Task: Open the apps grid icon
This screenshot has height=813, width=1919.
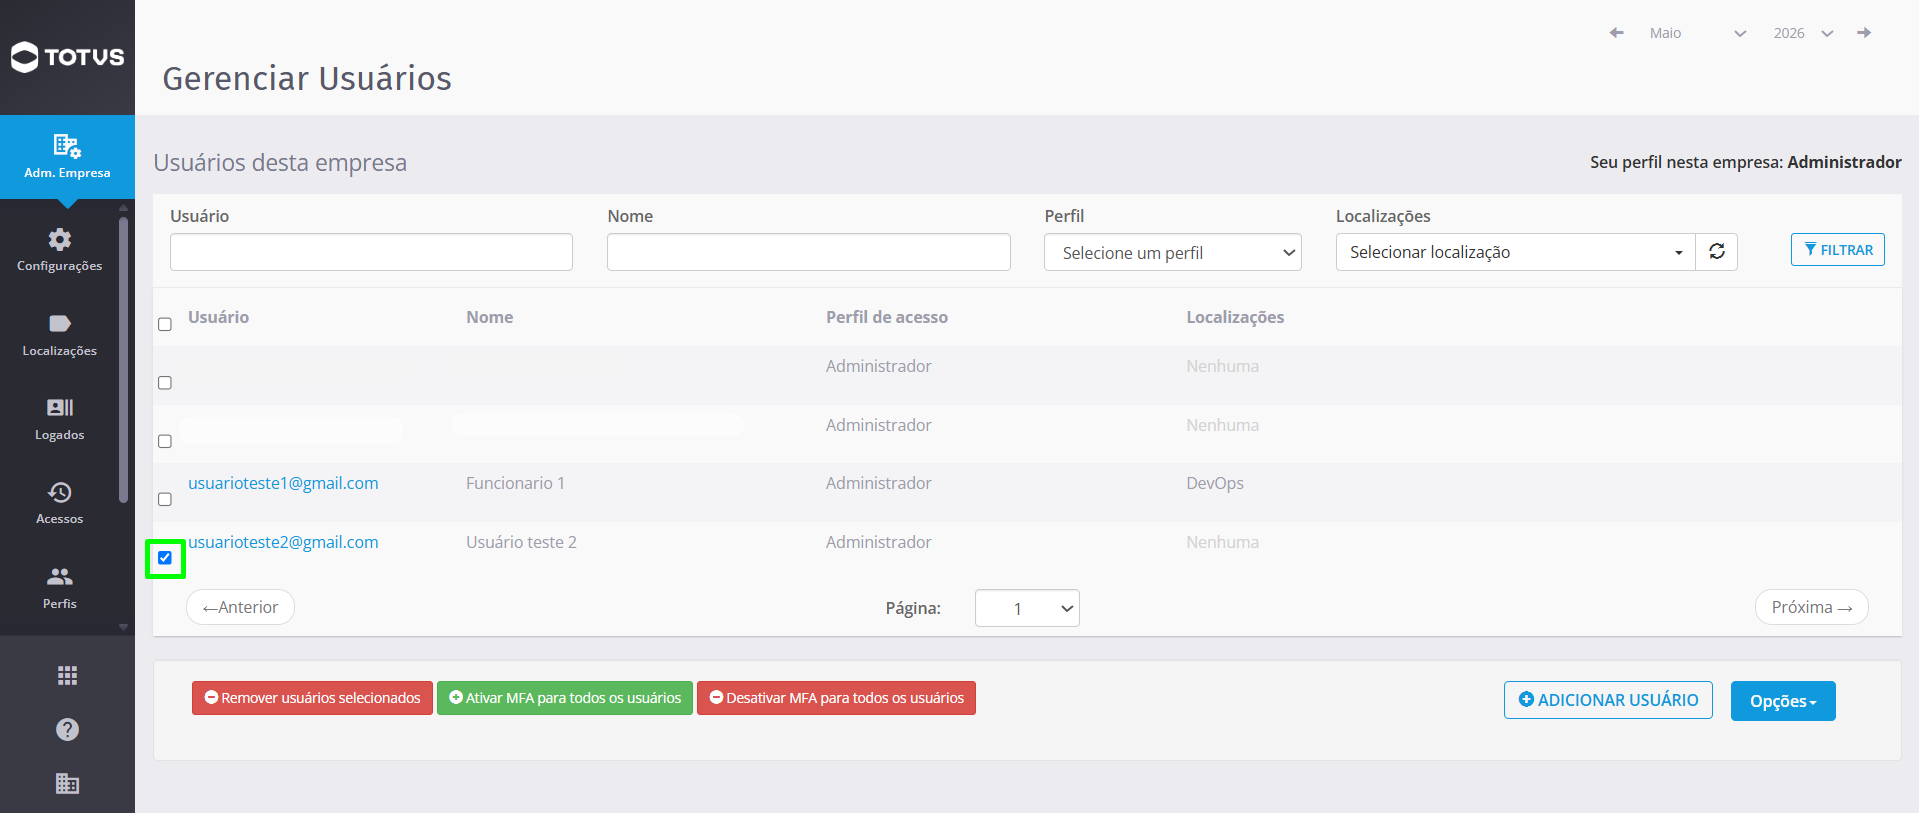Action: pyautogui.click(x=67, y=676)
